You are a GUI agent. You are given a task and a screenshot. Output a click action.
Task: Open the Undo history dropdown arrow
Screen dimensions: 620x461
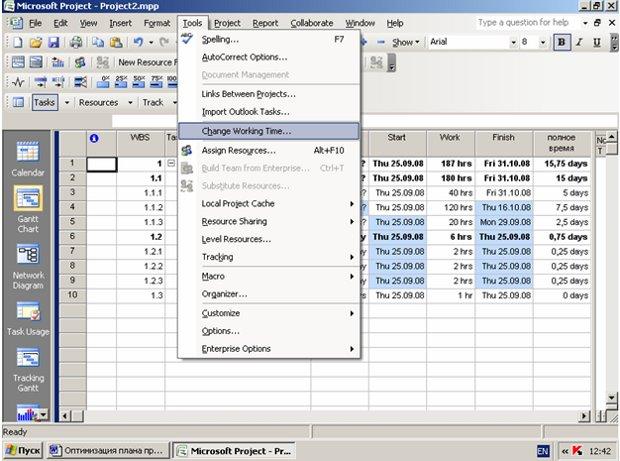pyautogui.click(x=151, y=42)
